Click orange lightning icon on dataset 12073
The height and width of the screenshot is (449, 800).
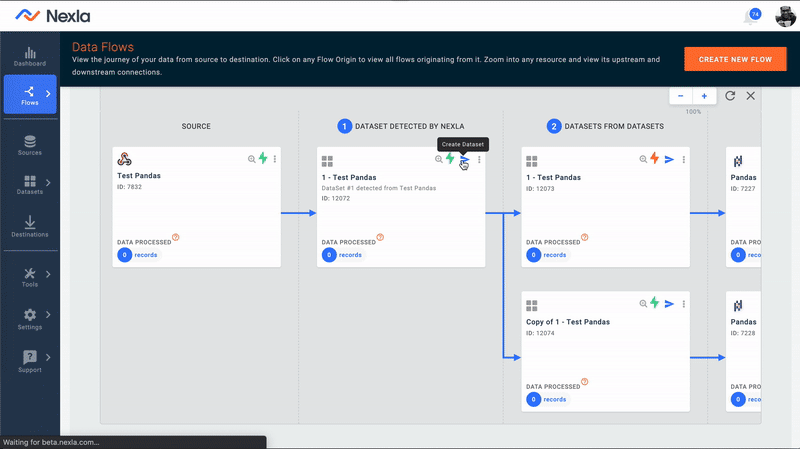[655, 159]
